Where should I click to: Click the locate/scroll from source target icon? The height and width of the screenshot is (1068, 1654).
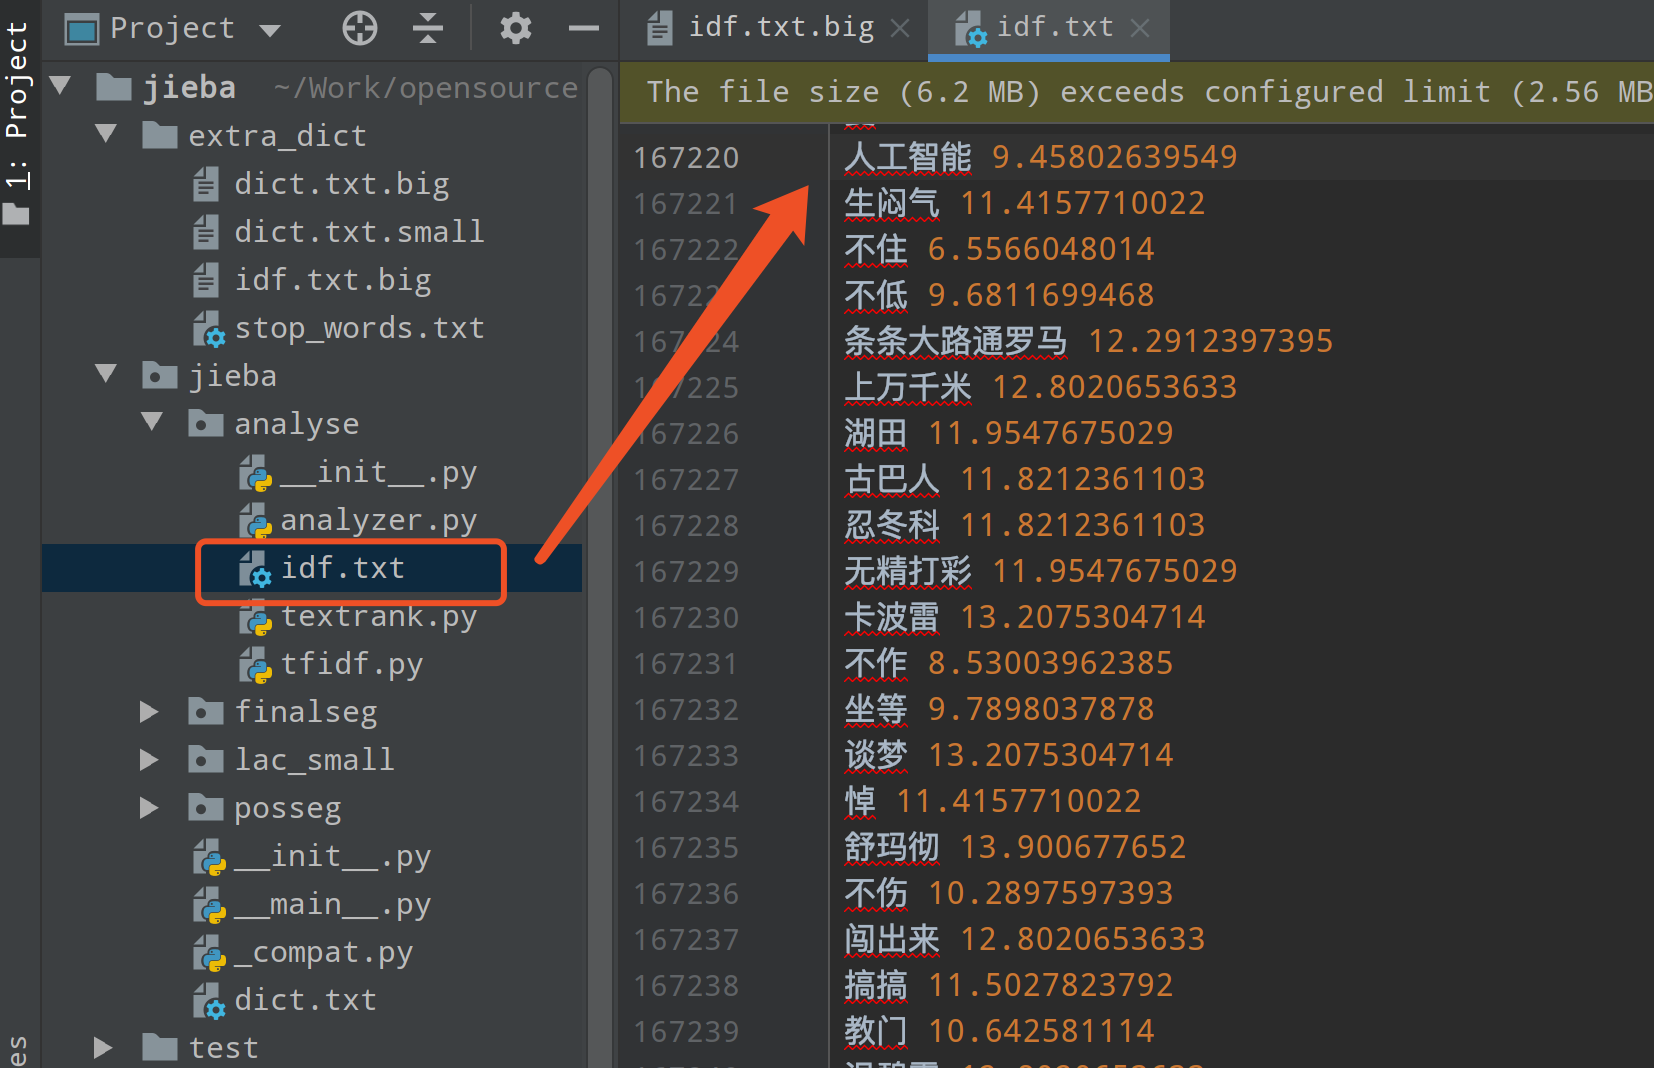359,28
